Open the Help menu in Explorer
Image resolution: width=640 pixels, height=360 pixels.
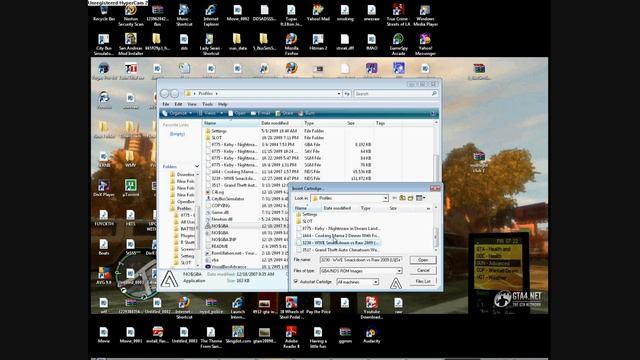[x=222, y=104]
